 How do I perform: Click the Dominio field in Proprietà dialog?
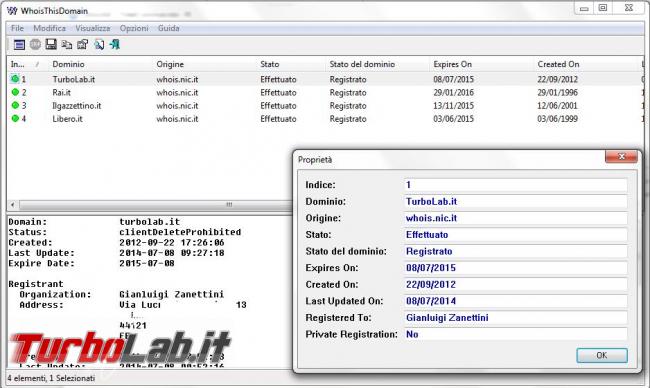pos(515,201)
